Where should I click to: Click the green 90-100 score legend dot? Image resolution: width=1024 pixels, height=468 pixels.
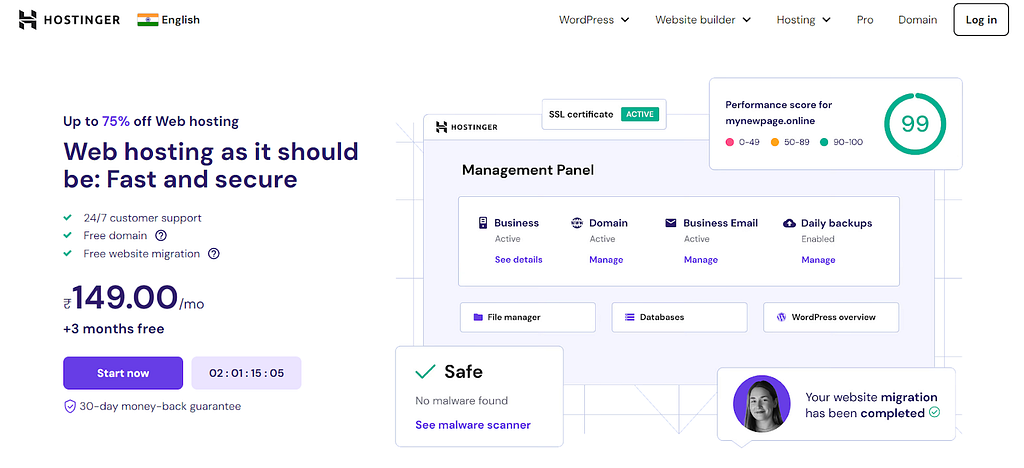[824, 142]
